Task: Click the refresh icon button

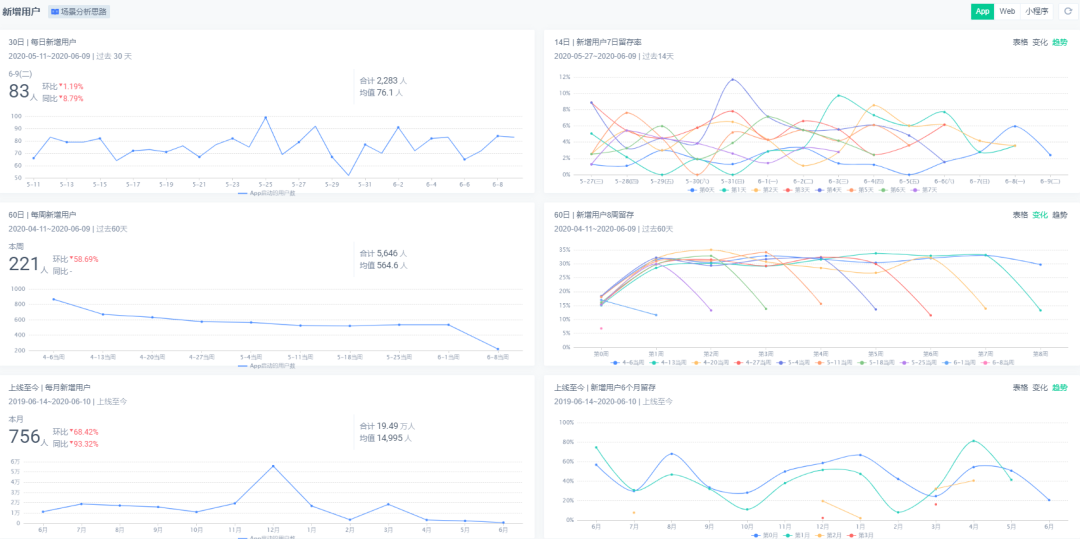Action: click(x=1068, y=11)
